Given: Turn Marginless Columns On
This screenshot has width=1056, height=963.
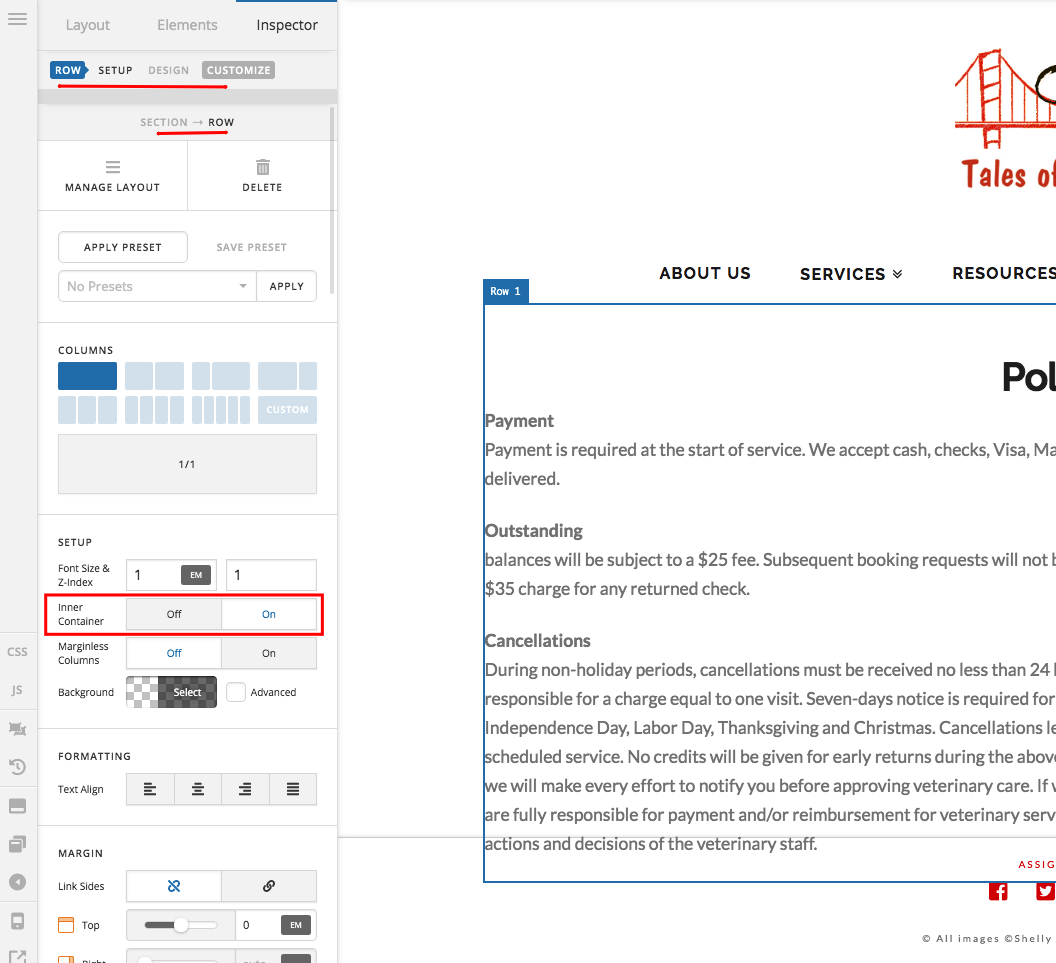Looking at the screenshot, I should [269, 653].
